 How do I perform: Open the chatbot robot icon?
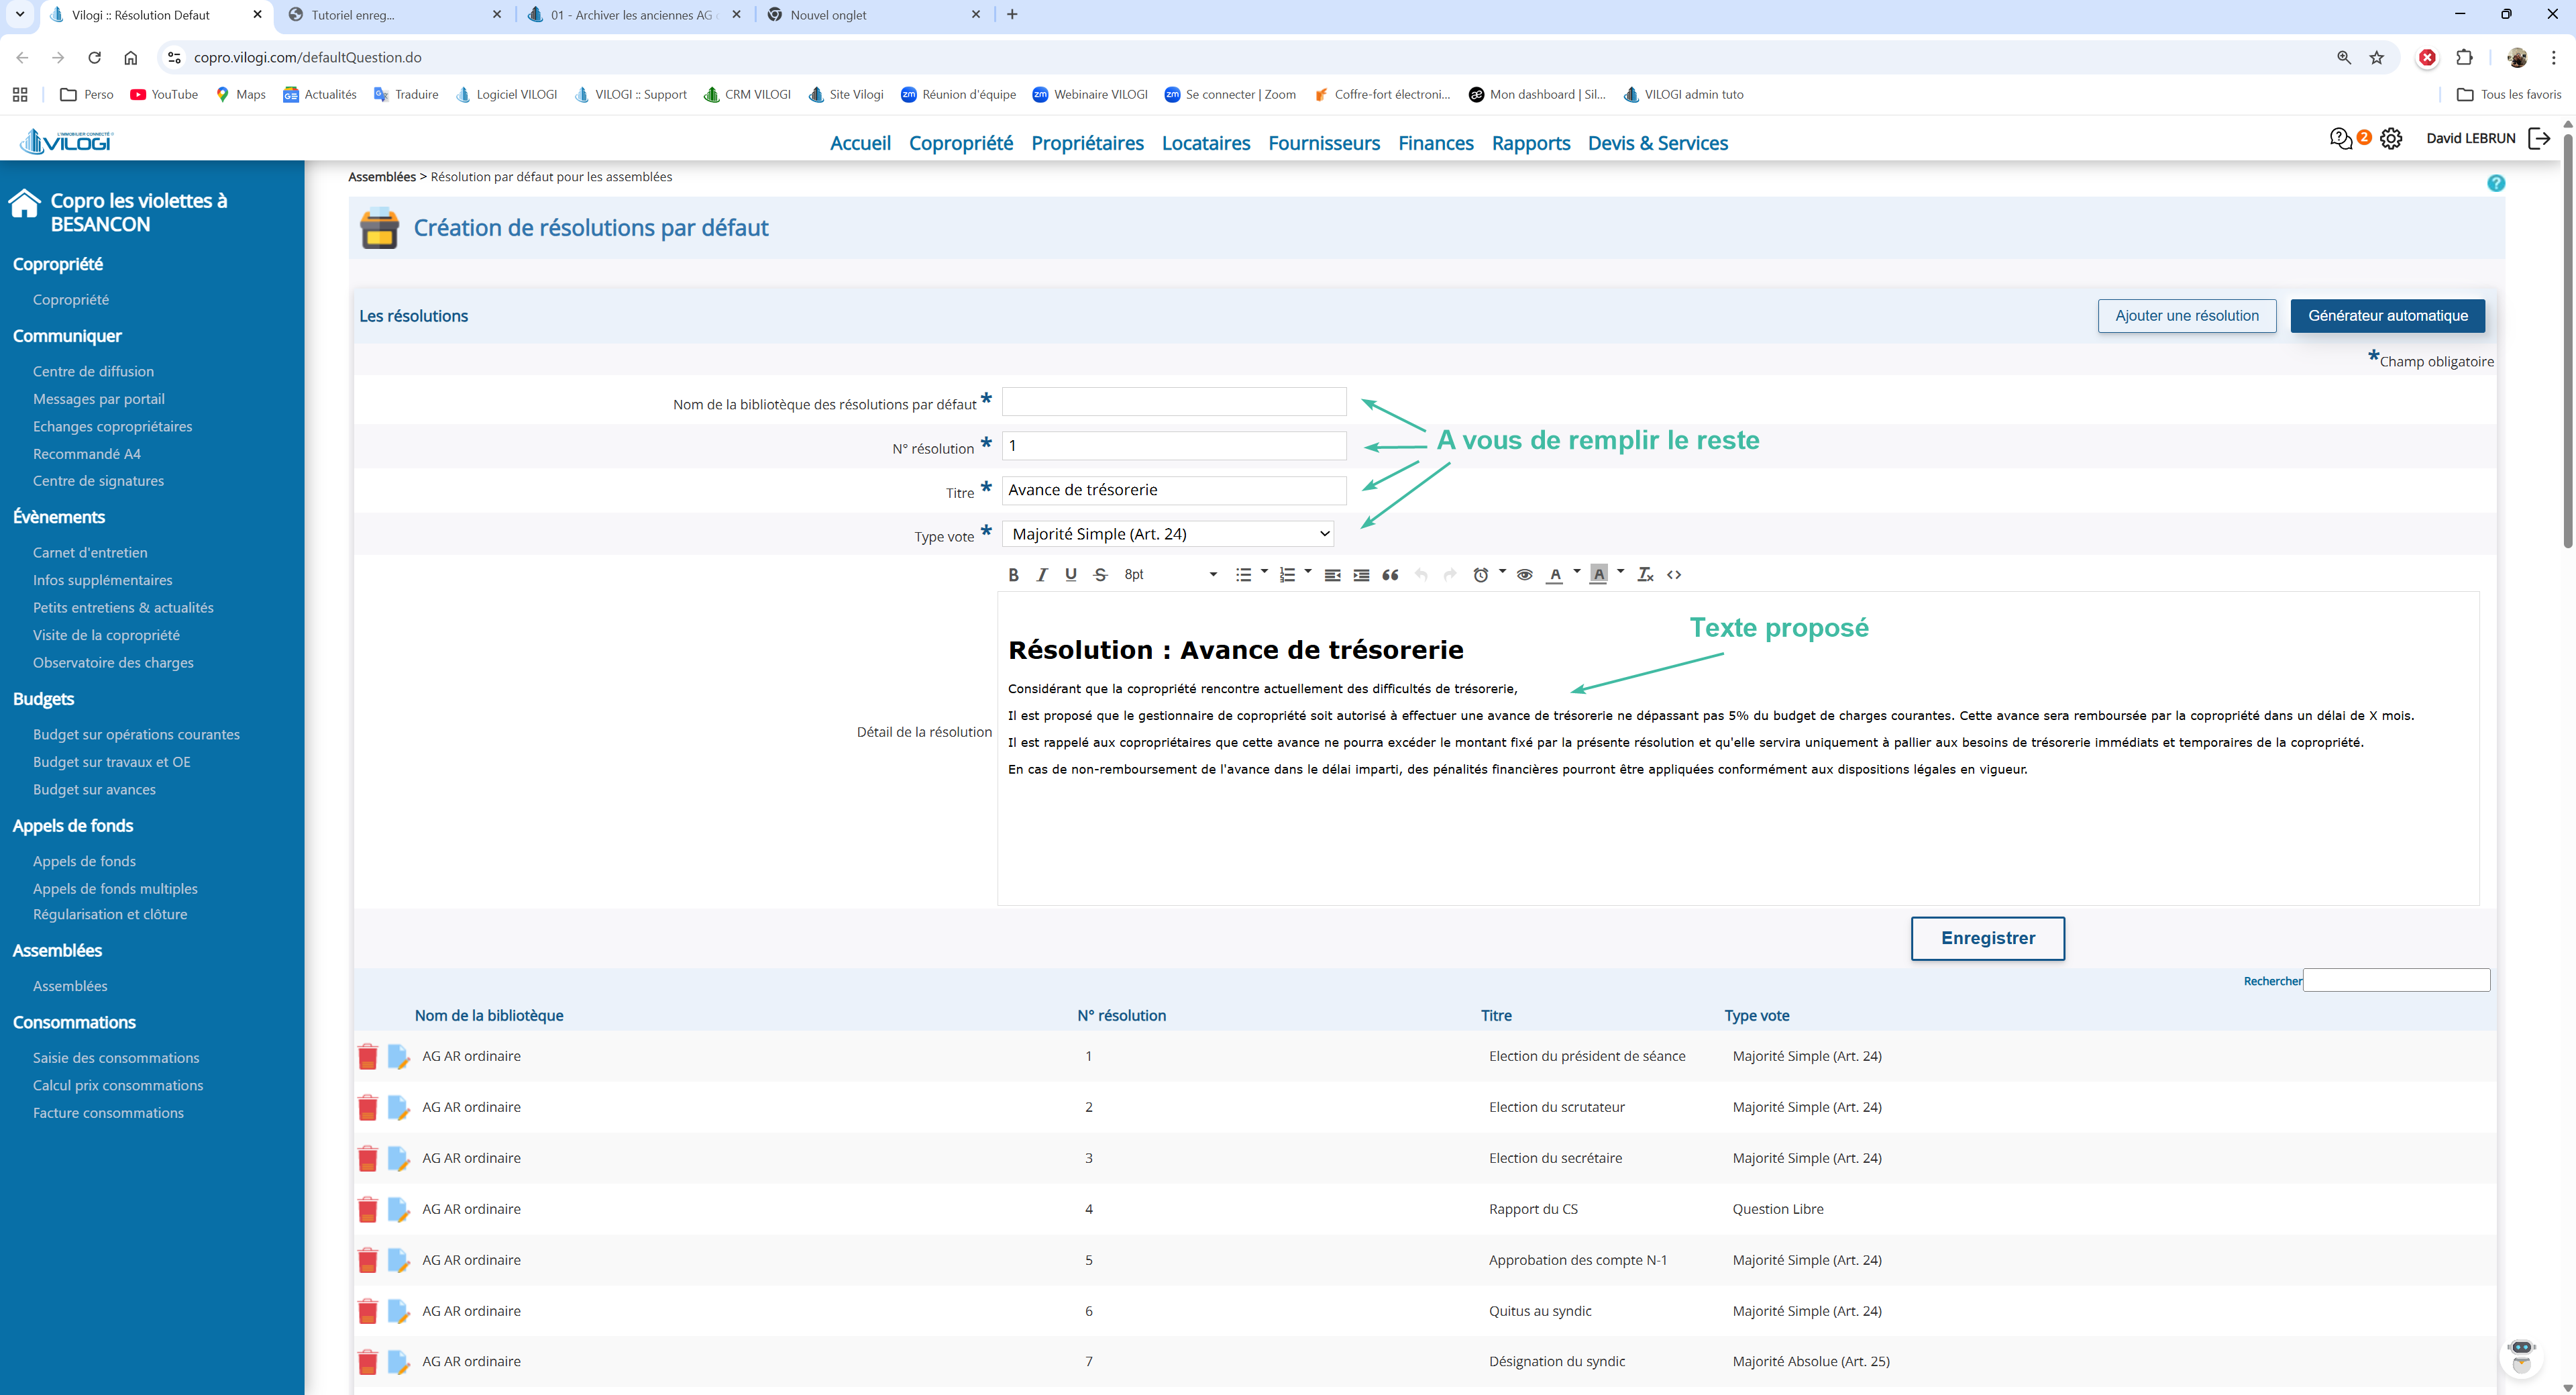coord(2522,1356)
